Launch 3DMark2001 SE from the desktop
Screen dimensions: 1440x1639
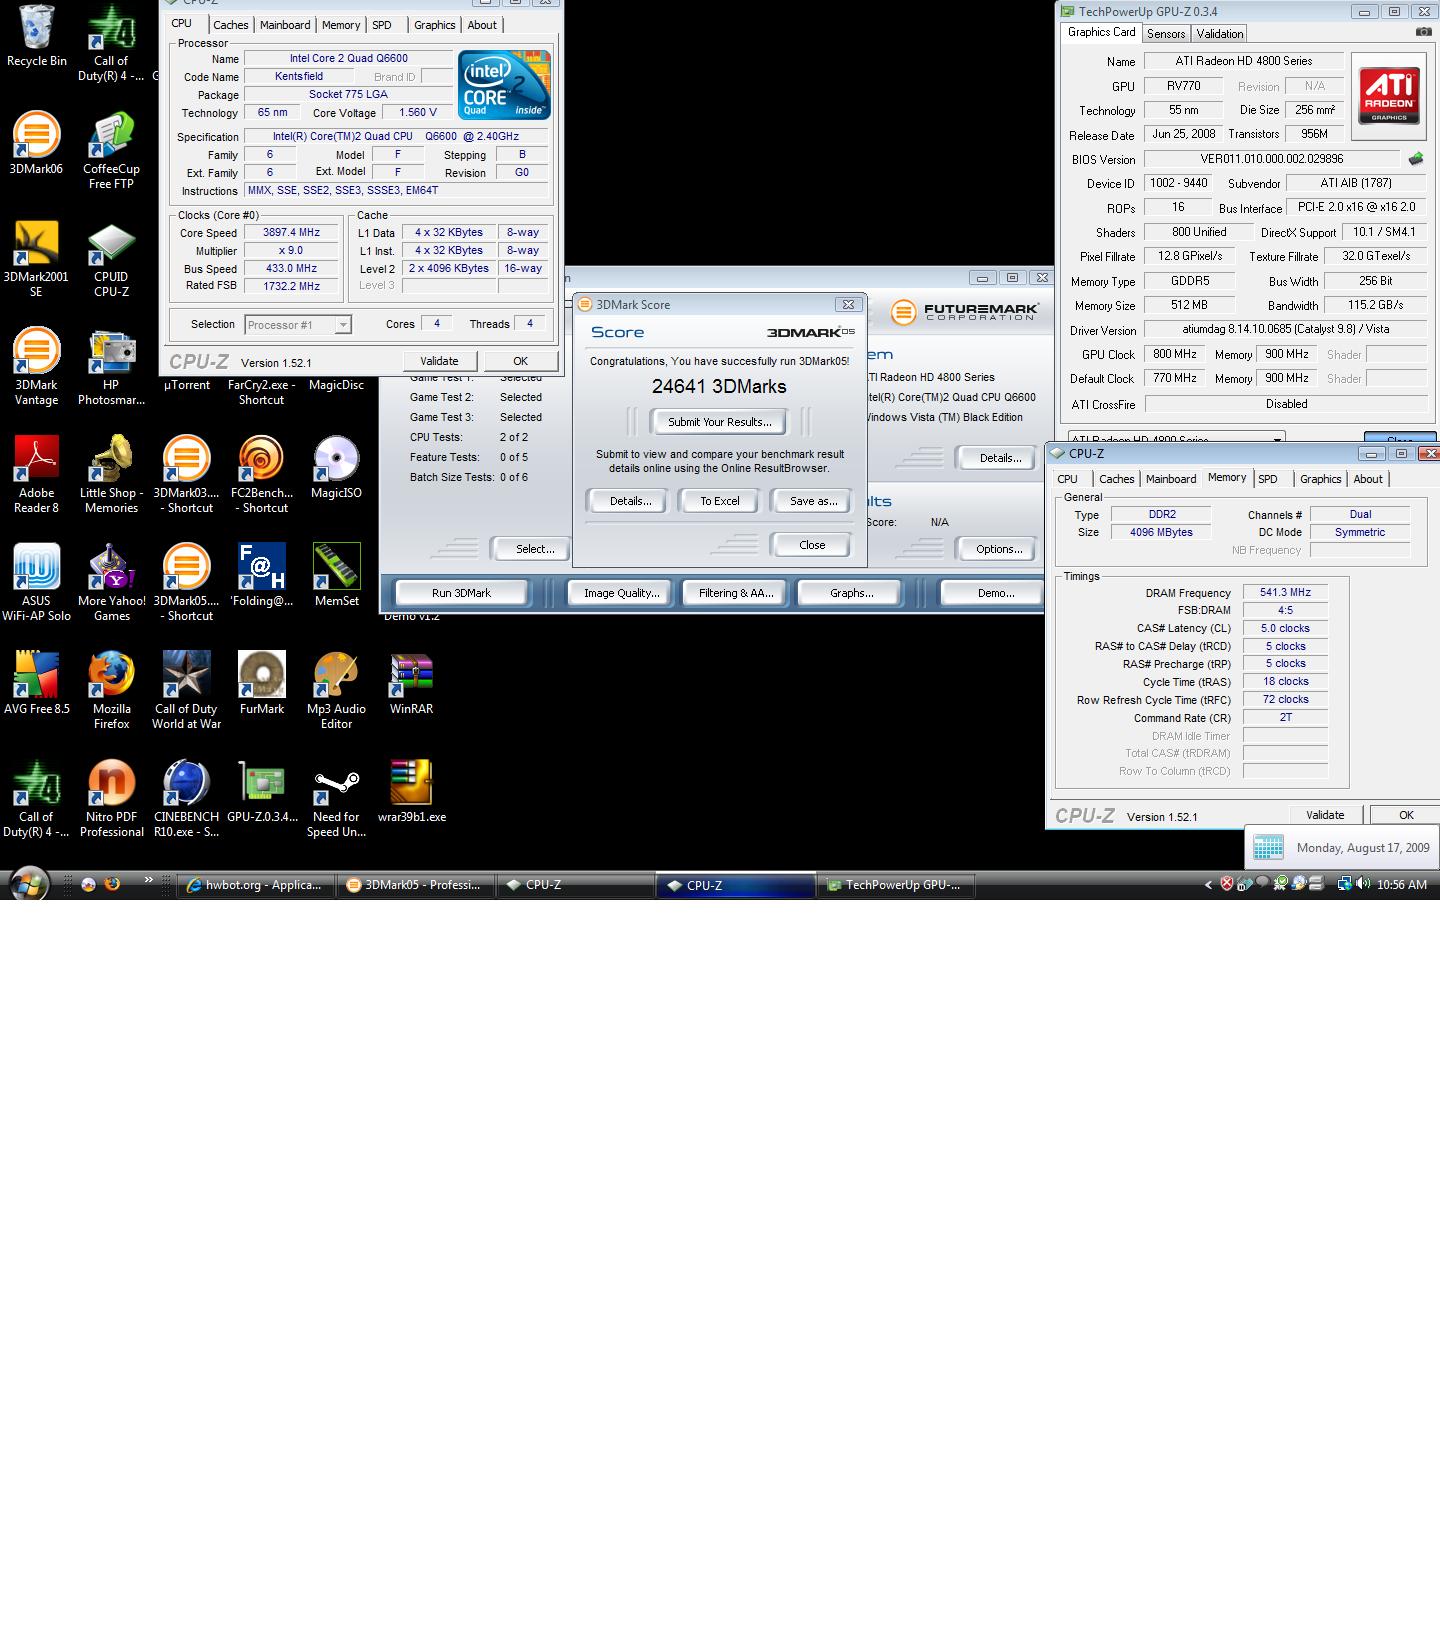click(36, 258)
